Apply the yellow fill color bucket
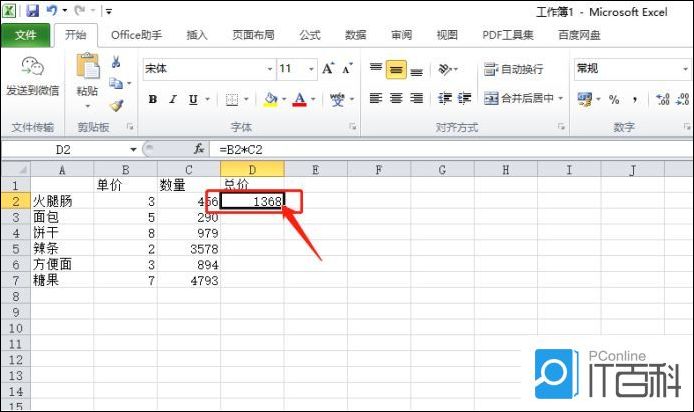The height and width of the screenshot is (412, 694). coord(270,99)
